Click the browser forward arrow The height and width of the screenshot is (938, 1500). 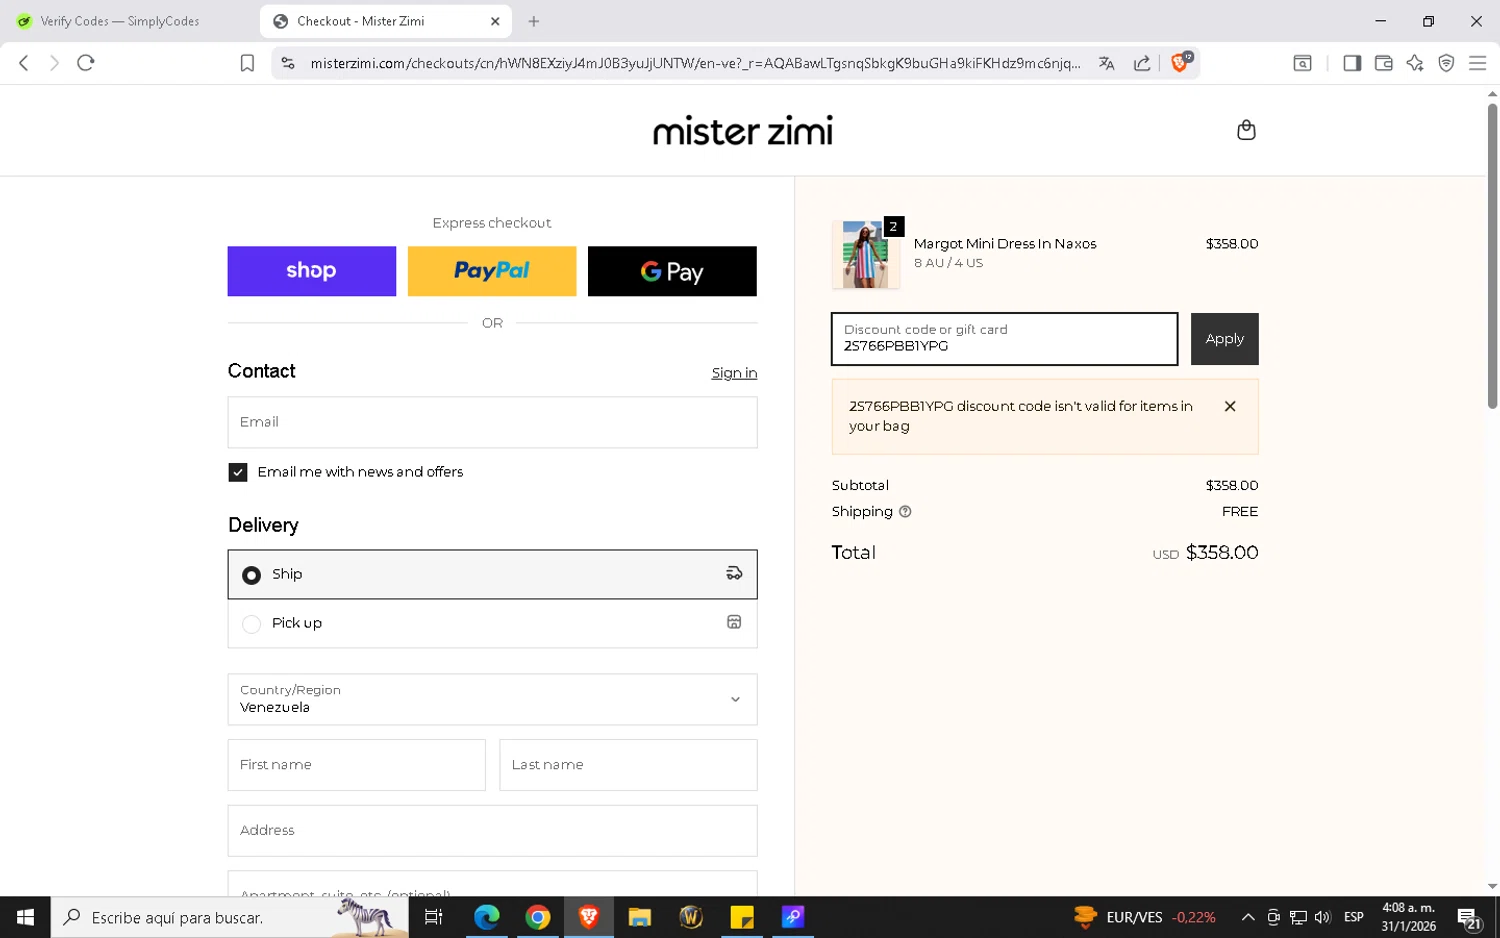pyautogui.click(x=54, y=63)
